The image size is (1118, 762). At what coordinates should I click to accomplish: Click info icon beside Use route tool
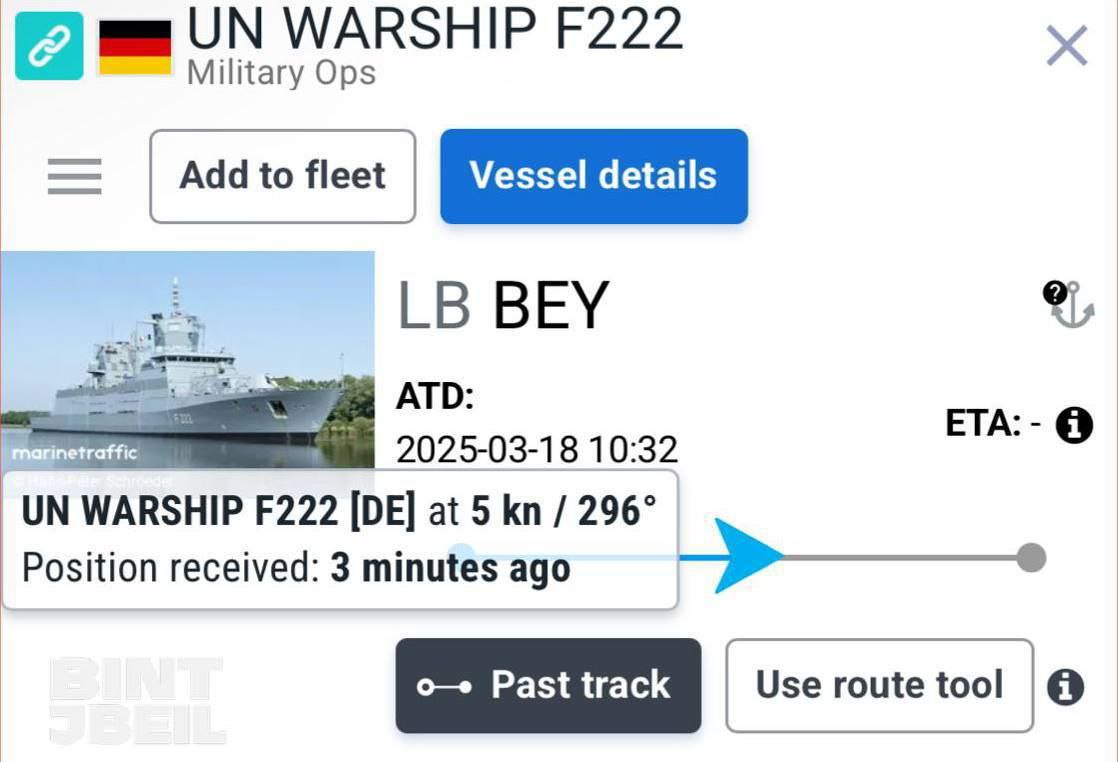click(1065, 687)
